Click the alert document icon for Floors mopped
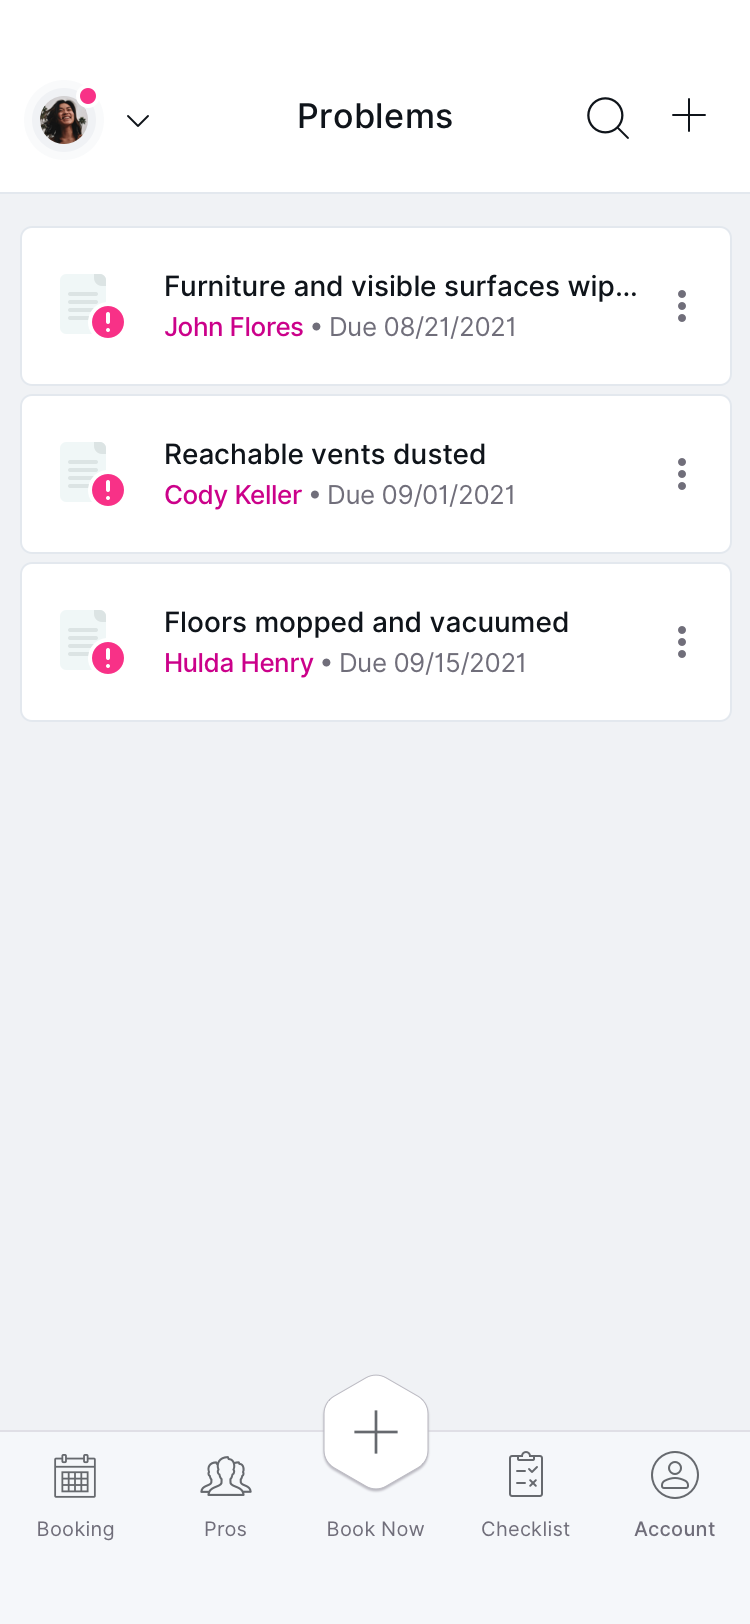Screen dimensions: 750x1624 coord(91,642)
